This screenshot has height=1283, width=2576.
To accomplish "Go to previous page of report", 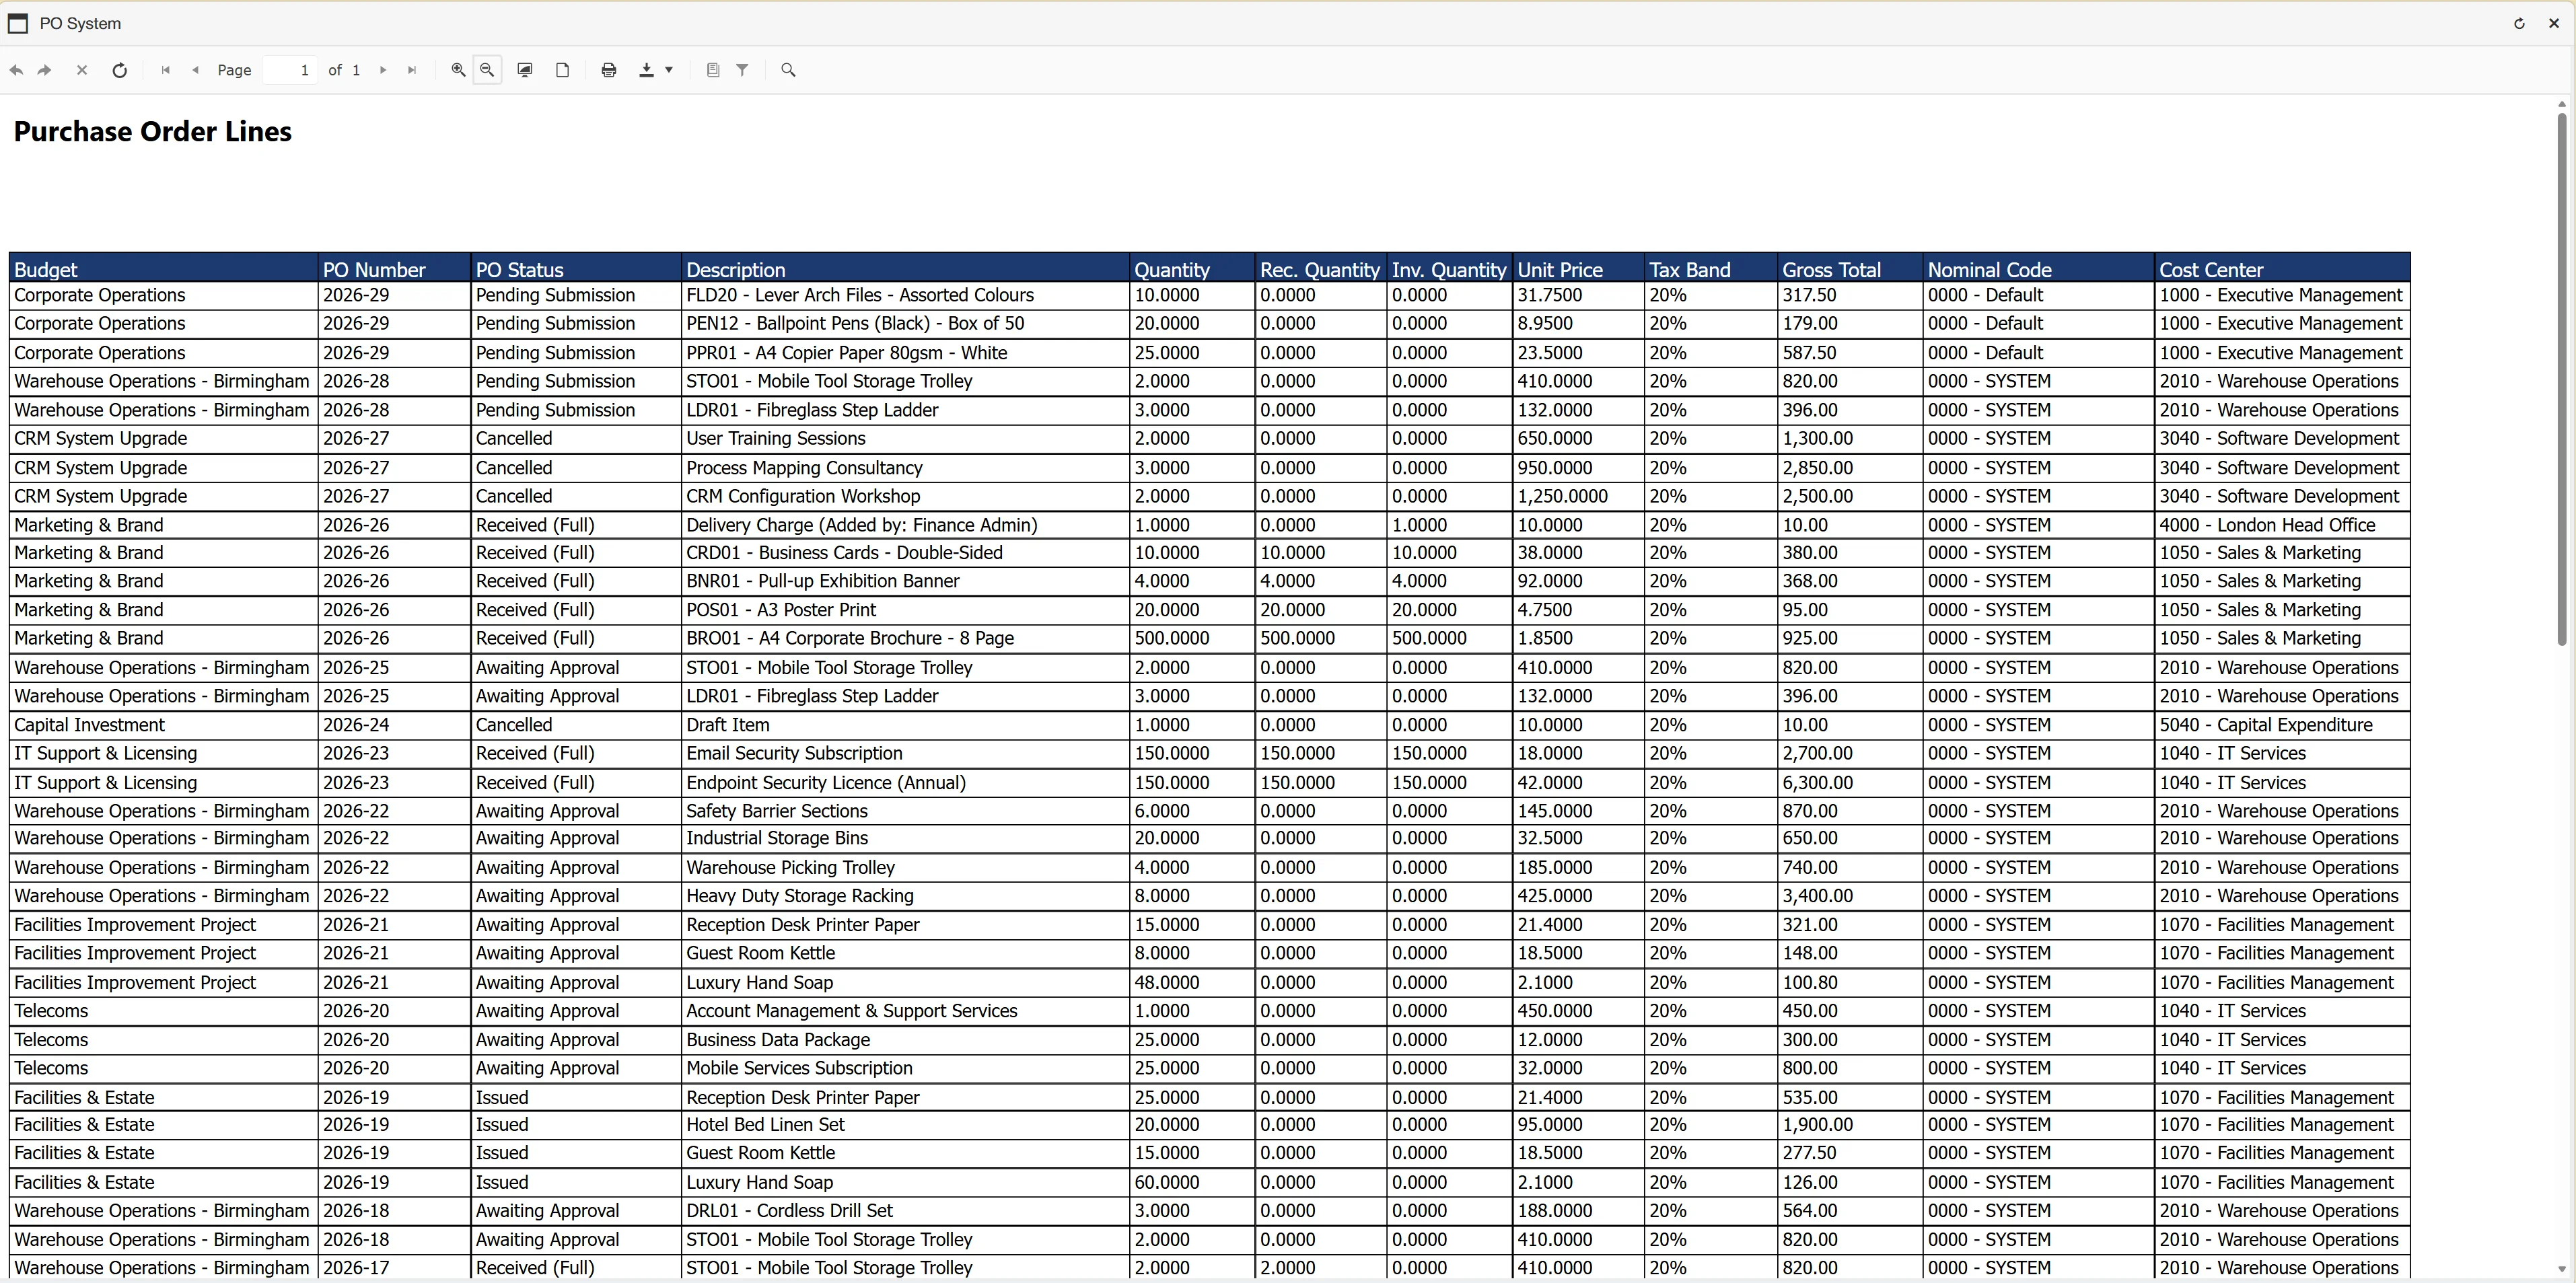I will (196, 70).
